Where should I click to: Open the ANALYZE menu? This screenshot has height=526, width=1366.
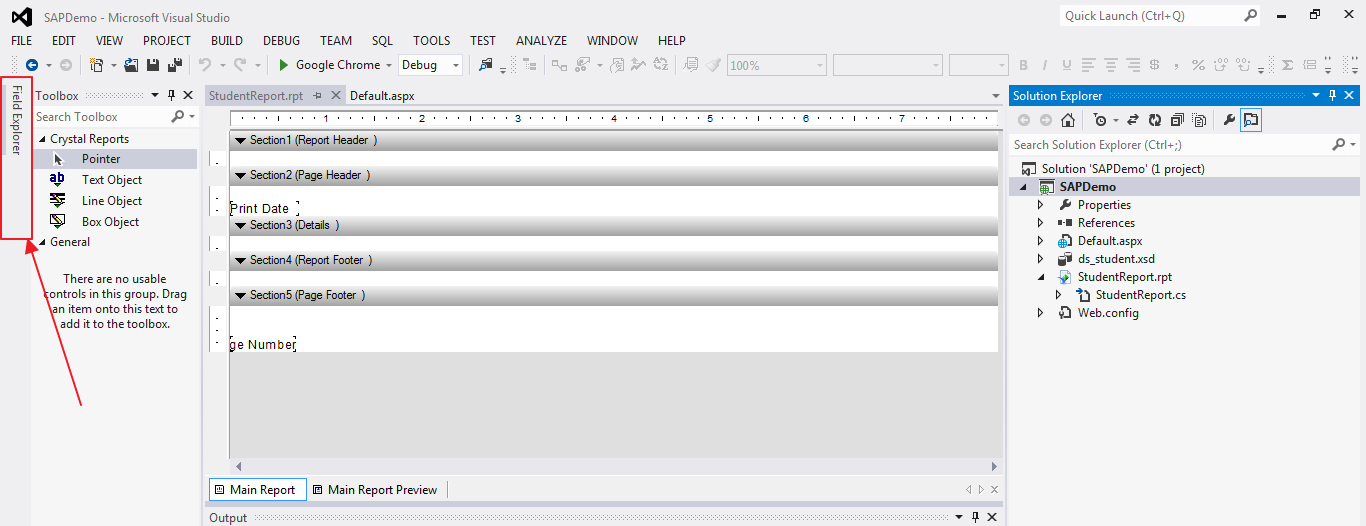[541, 41]
